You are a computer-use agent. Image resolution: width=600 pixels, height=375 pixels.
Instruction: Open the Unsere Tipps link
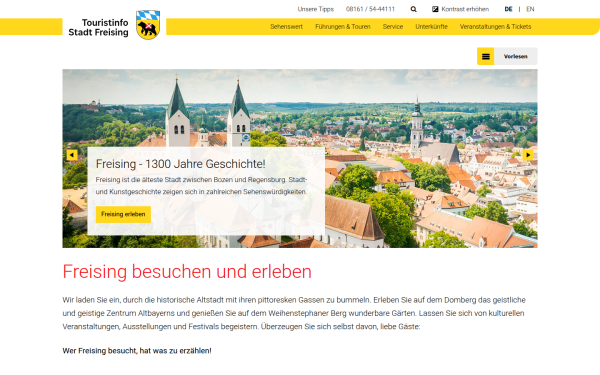[316, 9]
